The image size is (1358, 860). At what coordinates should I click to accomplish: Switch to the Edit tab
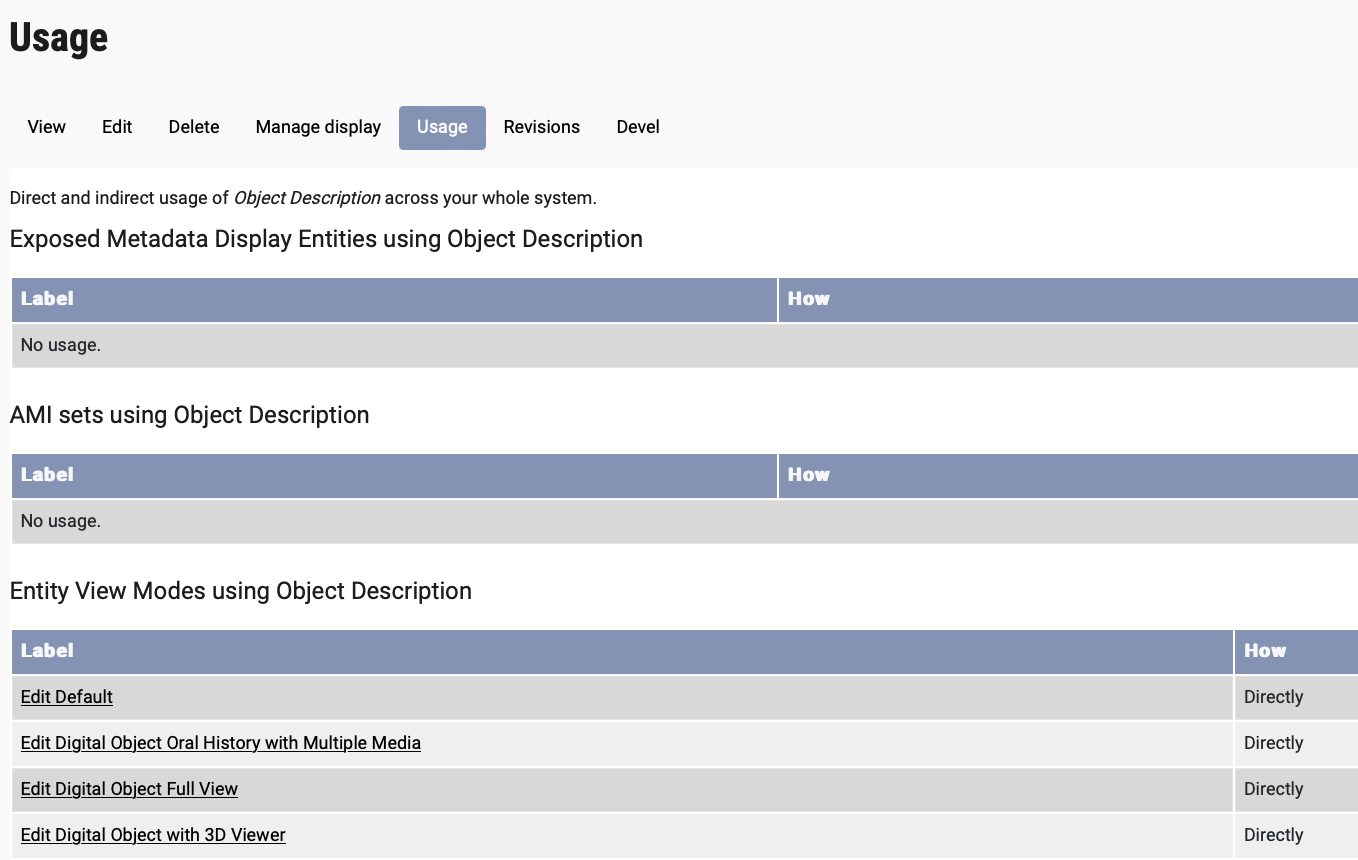coord(117,127)
